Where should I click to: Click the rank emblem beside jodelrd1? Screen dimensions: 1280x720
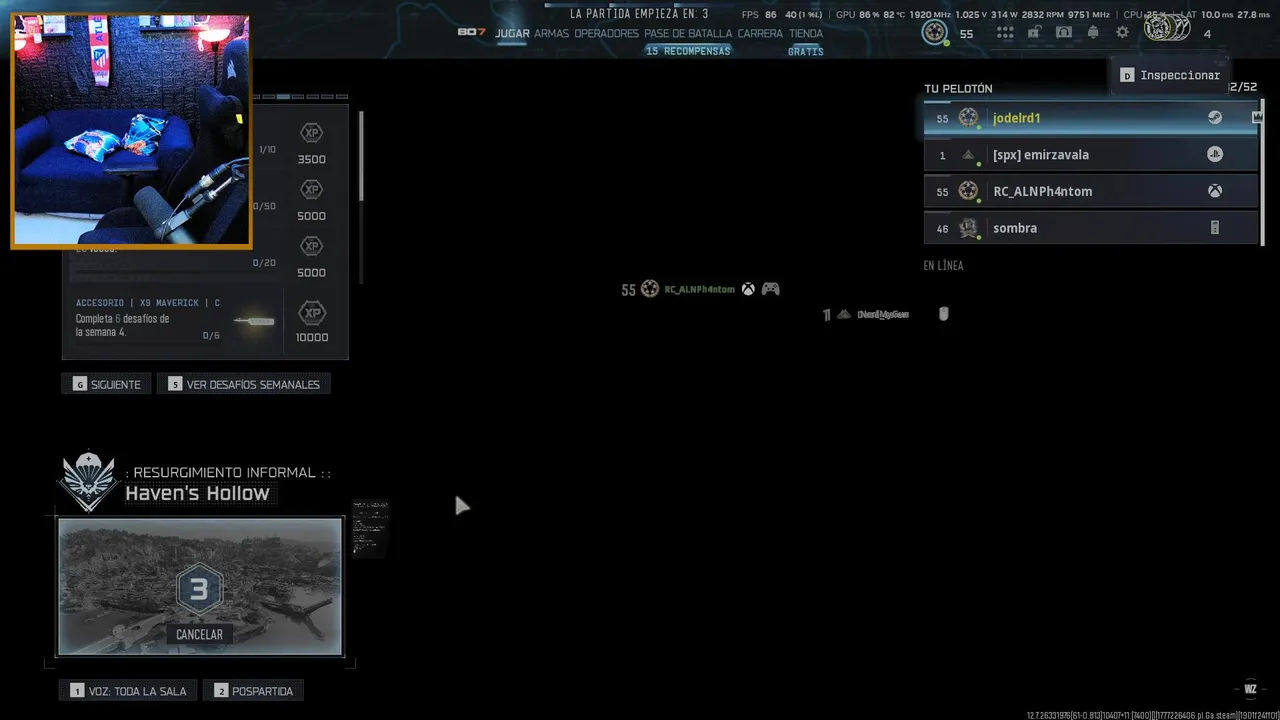coord(968,117)
